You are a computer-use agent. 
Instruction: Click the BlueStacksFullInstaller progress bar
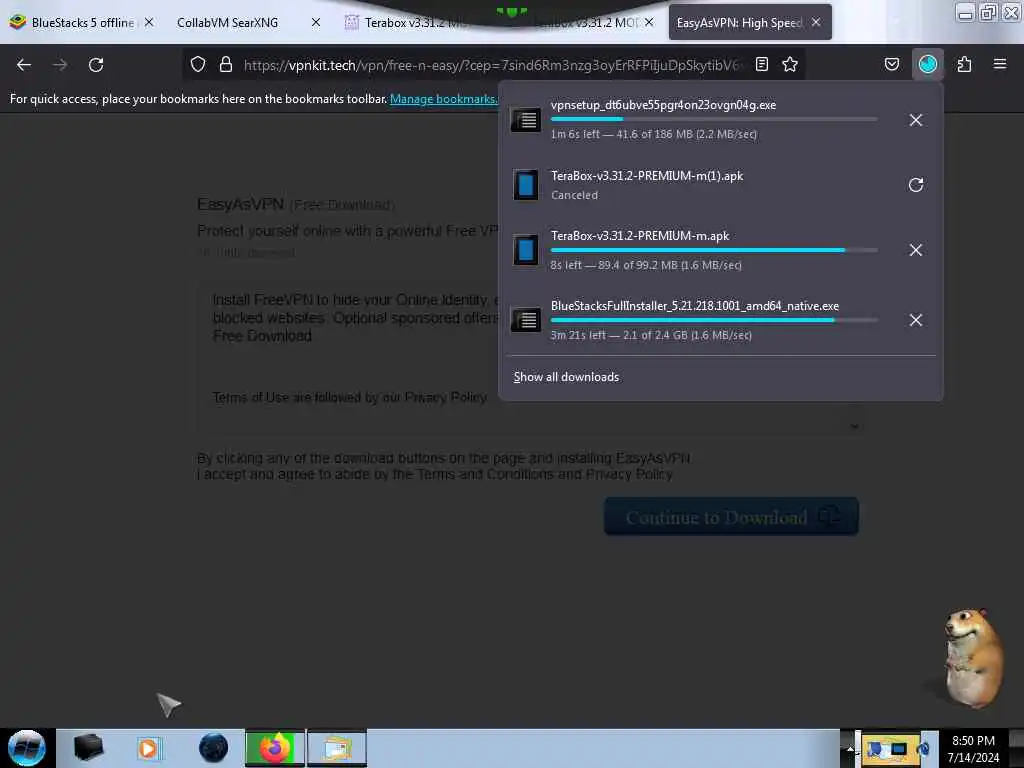click(x=714, y=320)
